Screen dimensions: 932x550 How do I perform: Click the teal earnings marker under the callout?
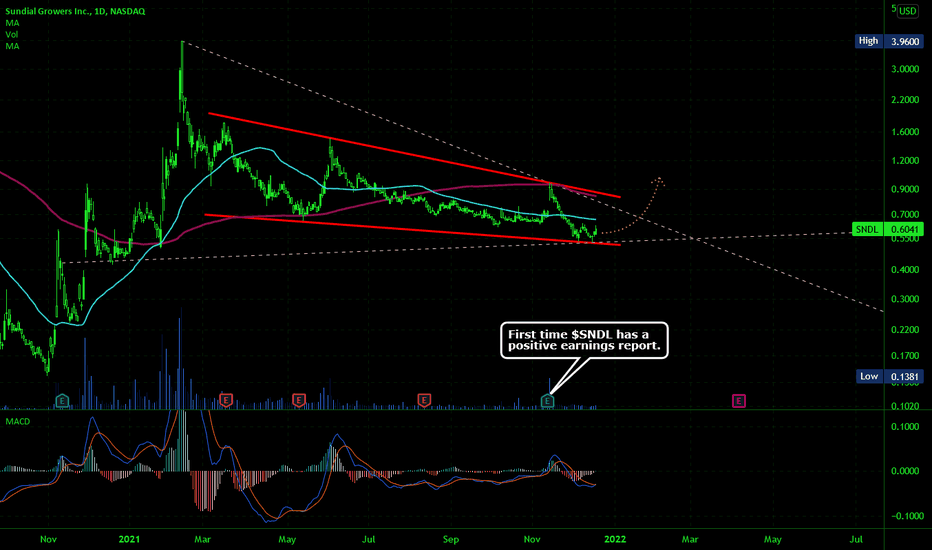point(547,401)
